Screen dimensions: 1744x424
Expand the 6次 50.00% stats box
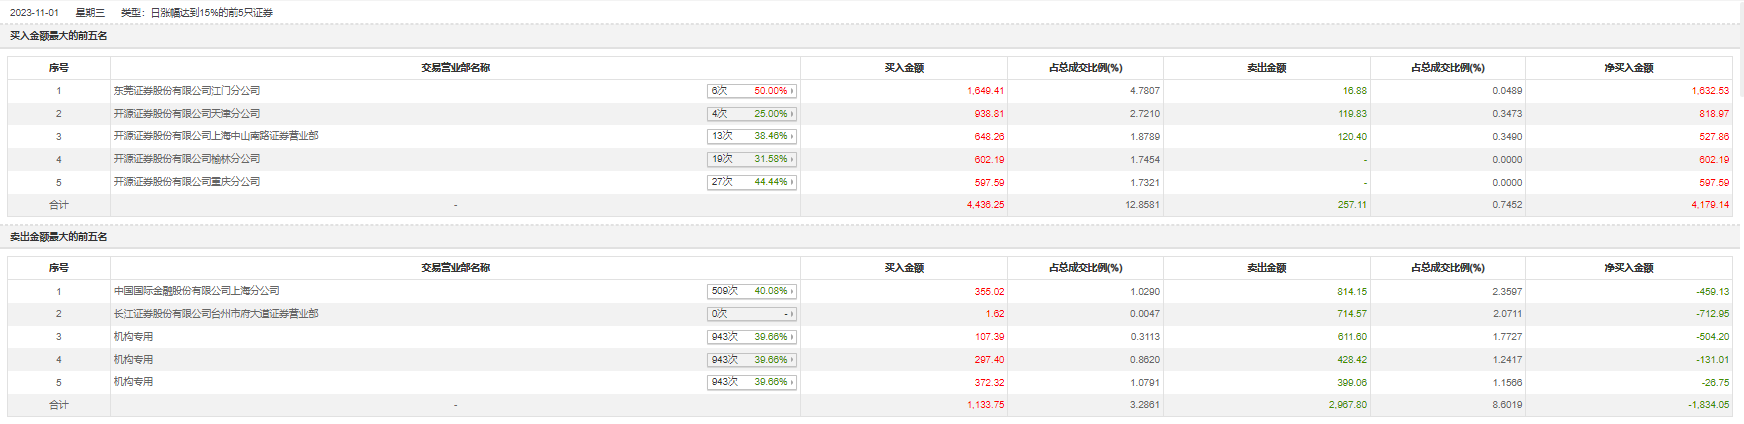[x=752, y=91]
